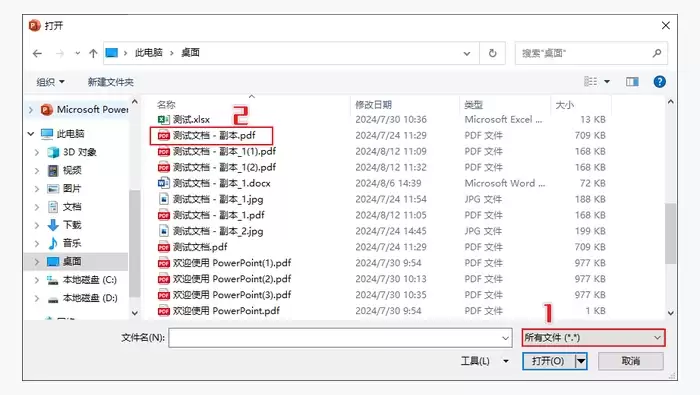Viewport: 700px width, 395px height.
Task: Open recent locations chevron beside forward arrow
Action: (x=77, y=54)
